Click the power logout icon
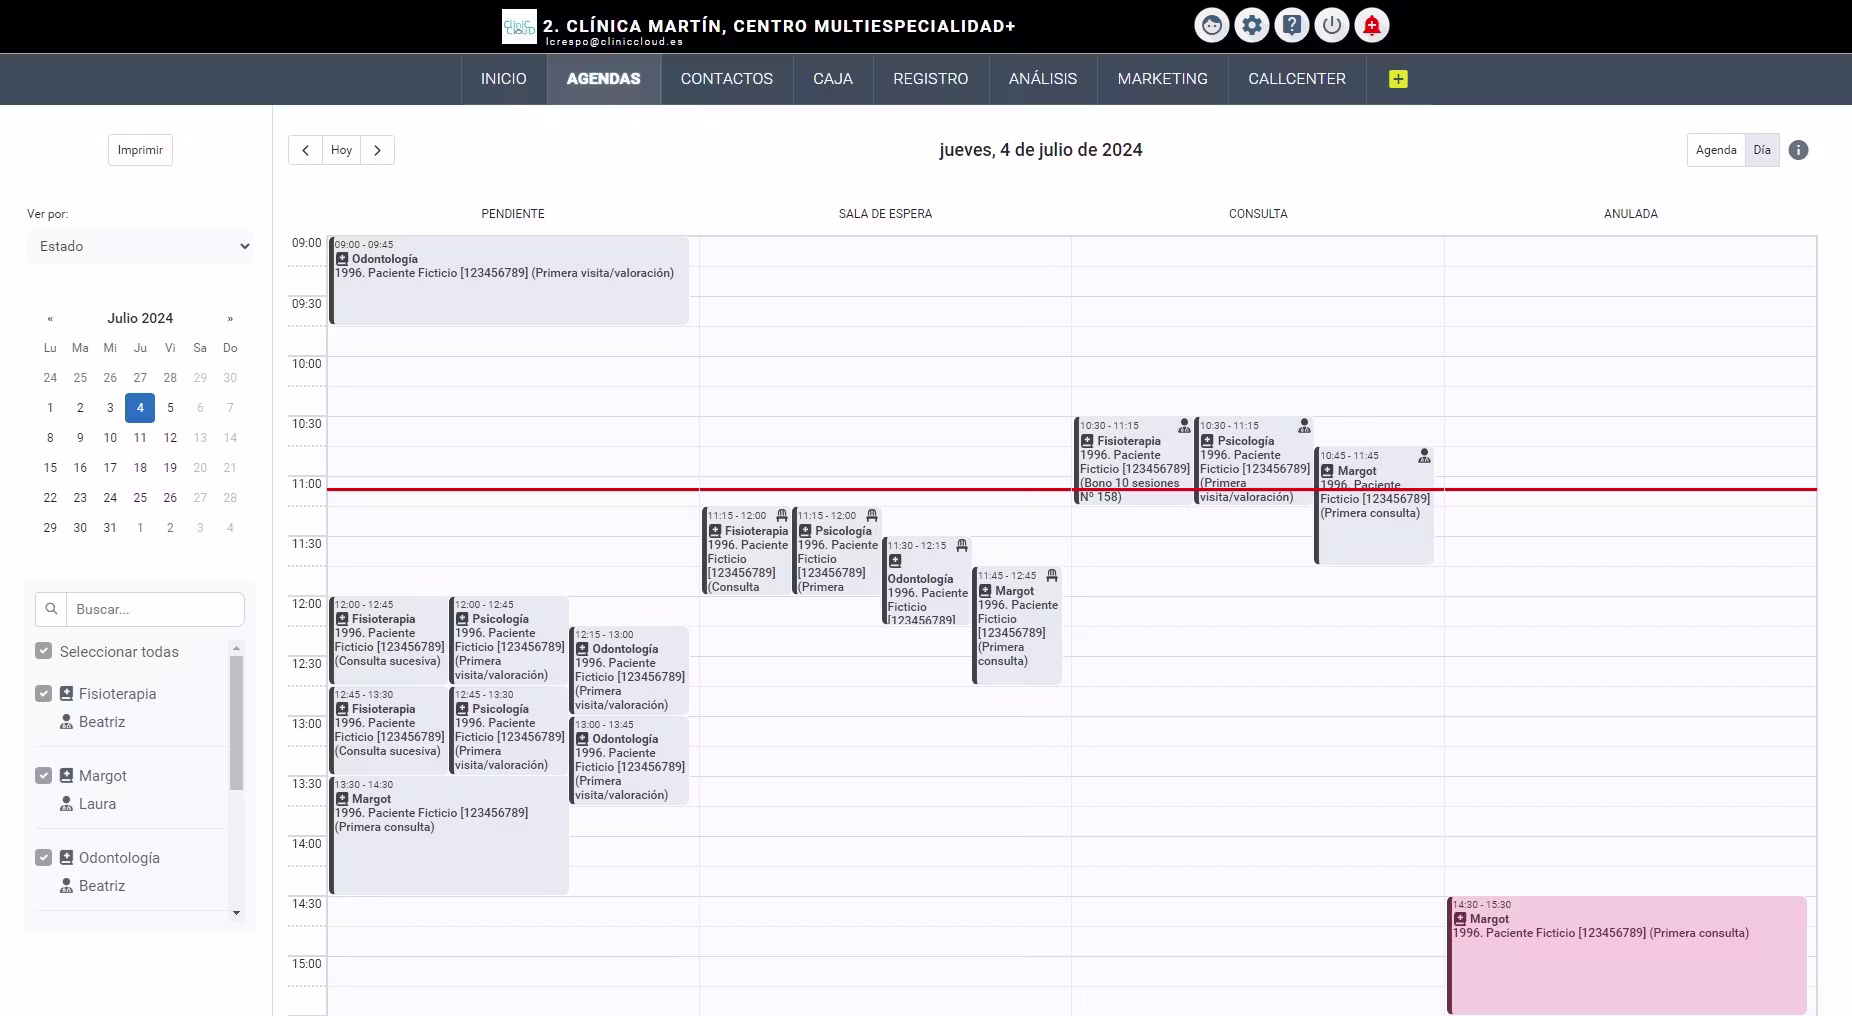The height and width of the screenshot is (1016, 1852). click(1331, 25)
